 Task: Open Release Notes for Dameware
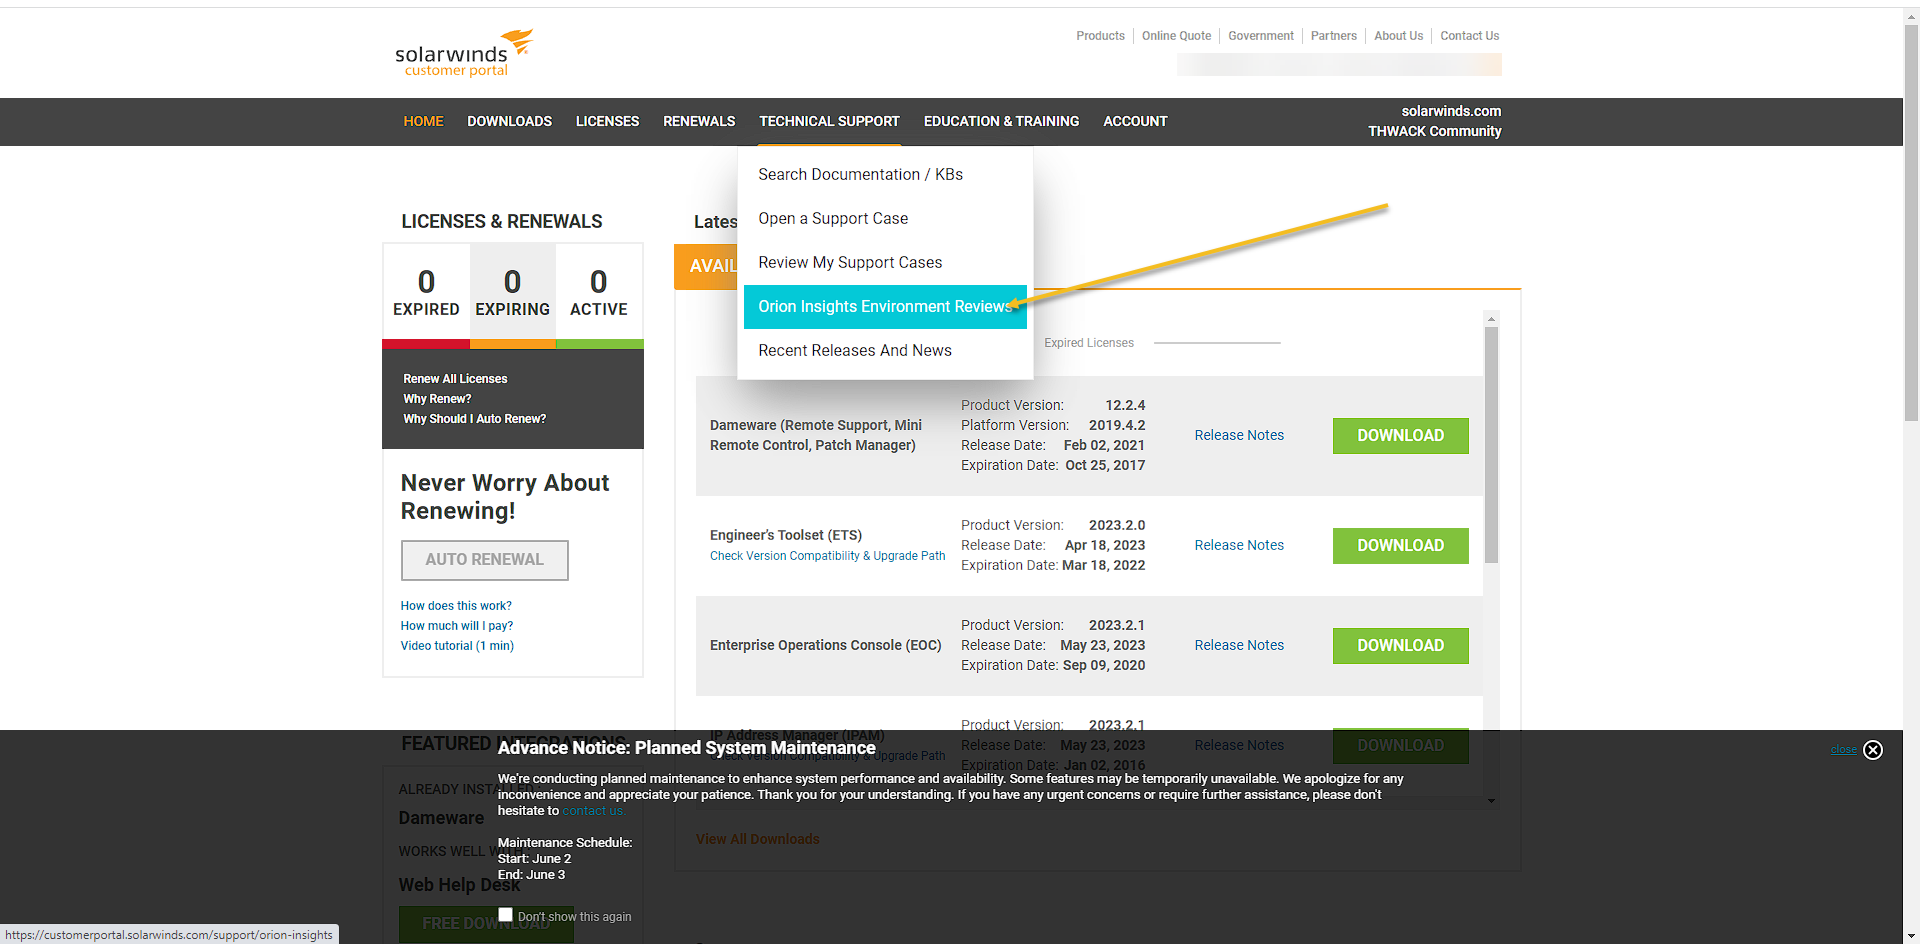1239,435
